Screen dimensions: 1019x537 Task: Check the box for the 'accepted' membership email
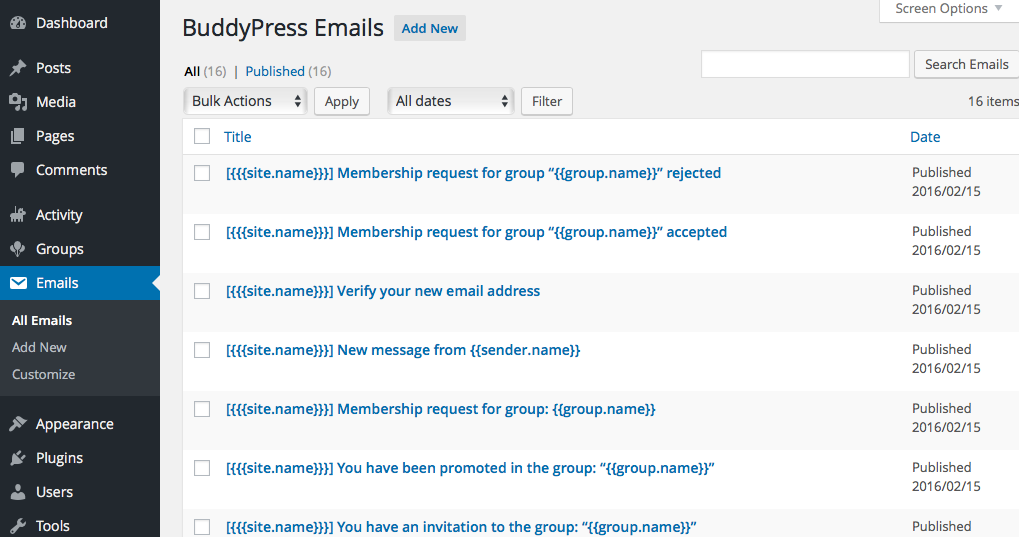[202, 232]
